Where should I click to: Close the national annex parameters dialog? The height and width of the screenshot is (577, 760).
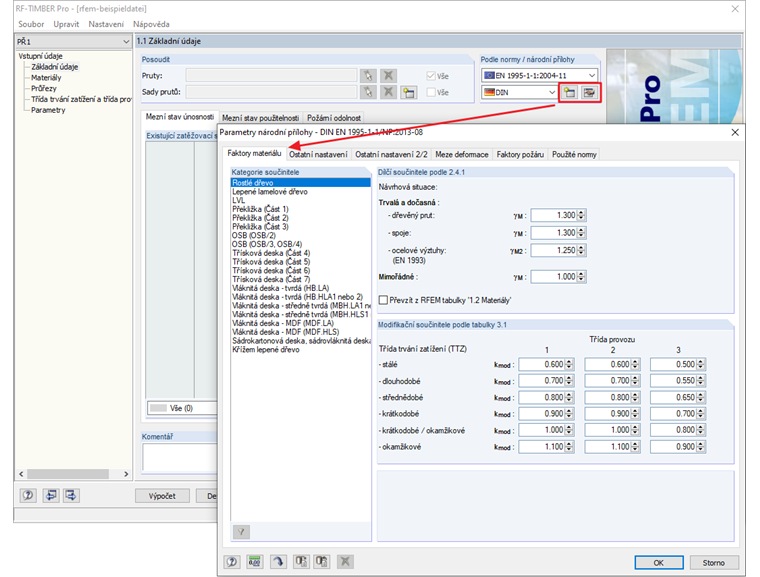tap(735, 132)
